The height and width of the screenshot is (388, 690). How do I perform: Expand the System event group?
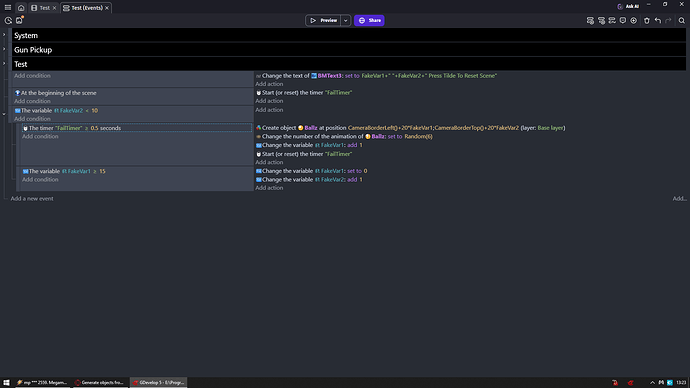[x=4, y=35]
